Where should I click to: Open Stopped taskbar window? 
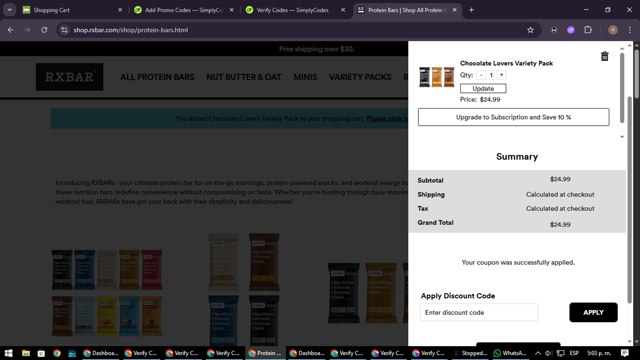(x=470, y=353)
